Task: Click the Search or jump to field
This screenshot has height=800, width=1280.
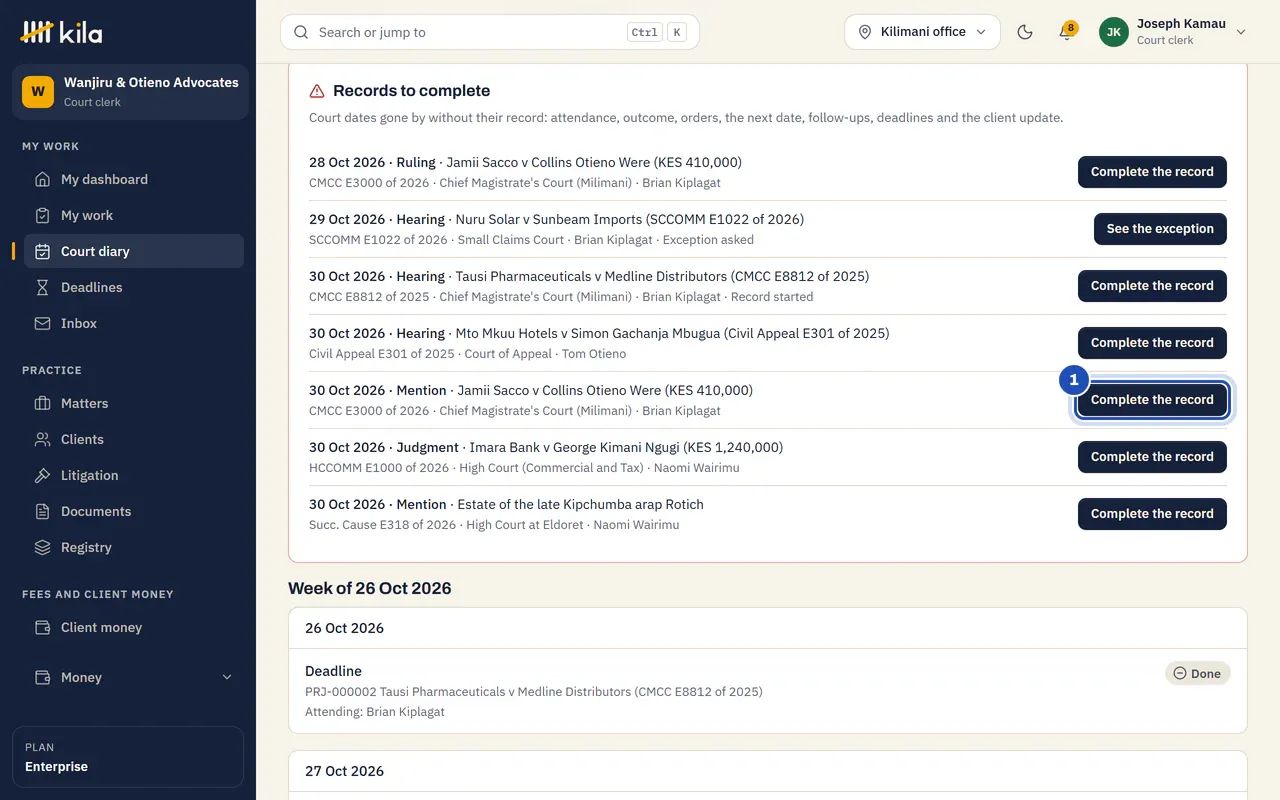Action: [490, 32]
